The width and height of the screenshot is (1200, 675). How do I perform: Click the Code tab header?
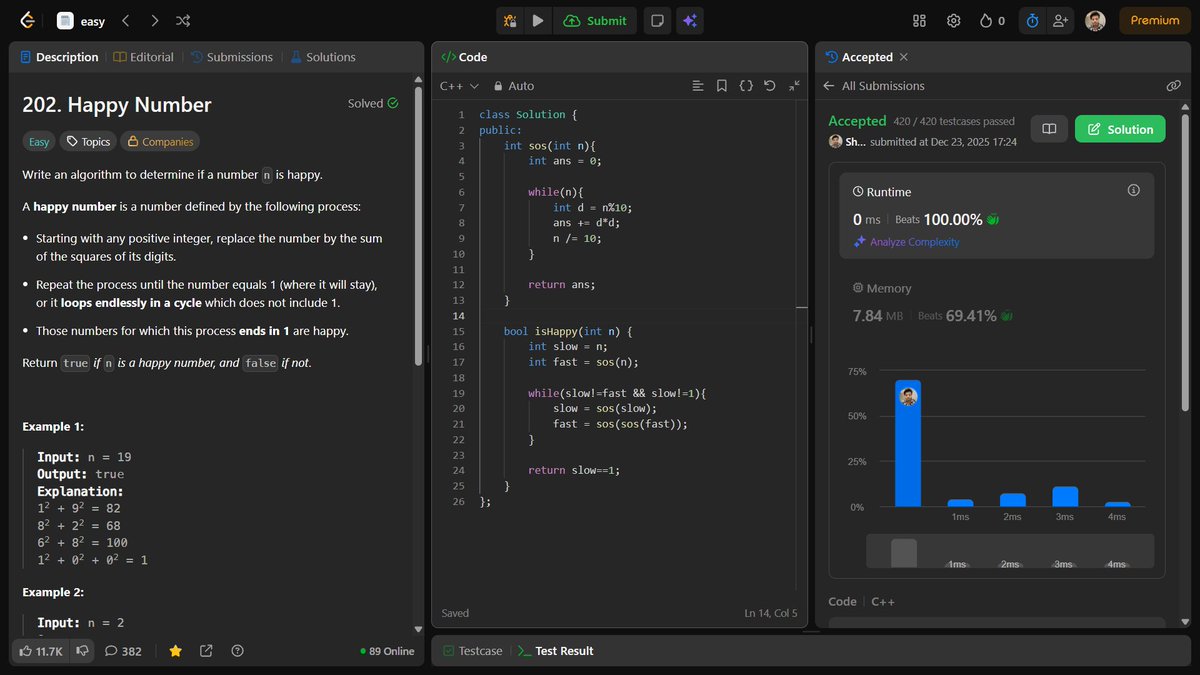(464, 57)
